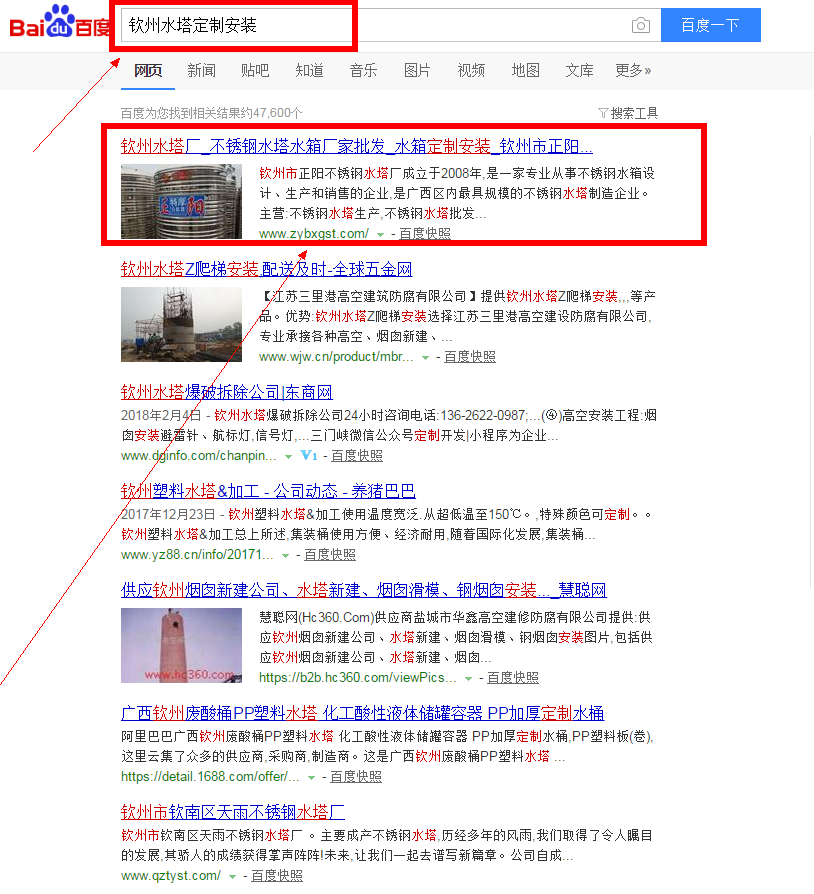Open the 地图 tab
The width and height of the screenshot is (814, 894).
pos(525,71)
